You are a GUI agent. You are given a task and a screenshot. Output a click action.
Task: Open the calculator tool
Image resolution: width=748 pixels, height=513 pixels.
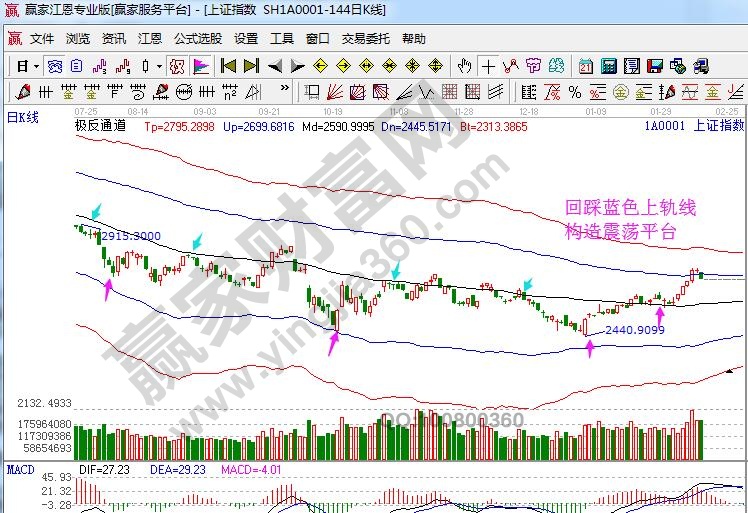point(608,66)
